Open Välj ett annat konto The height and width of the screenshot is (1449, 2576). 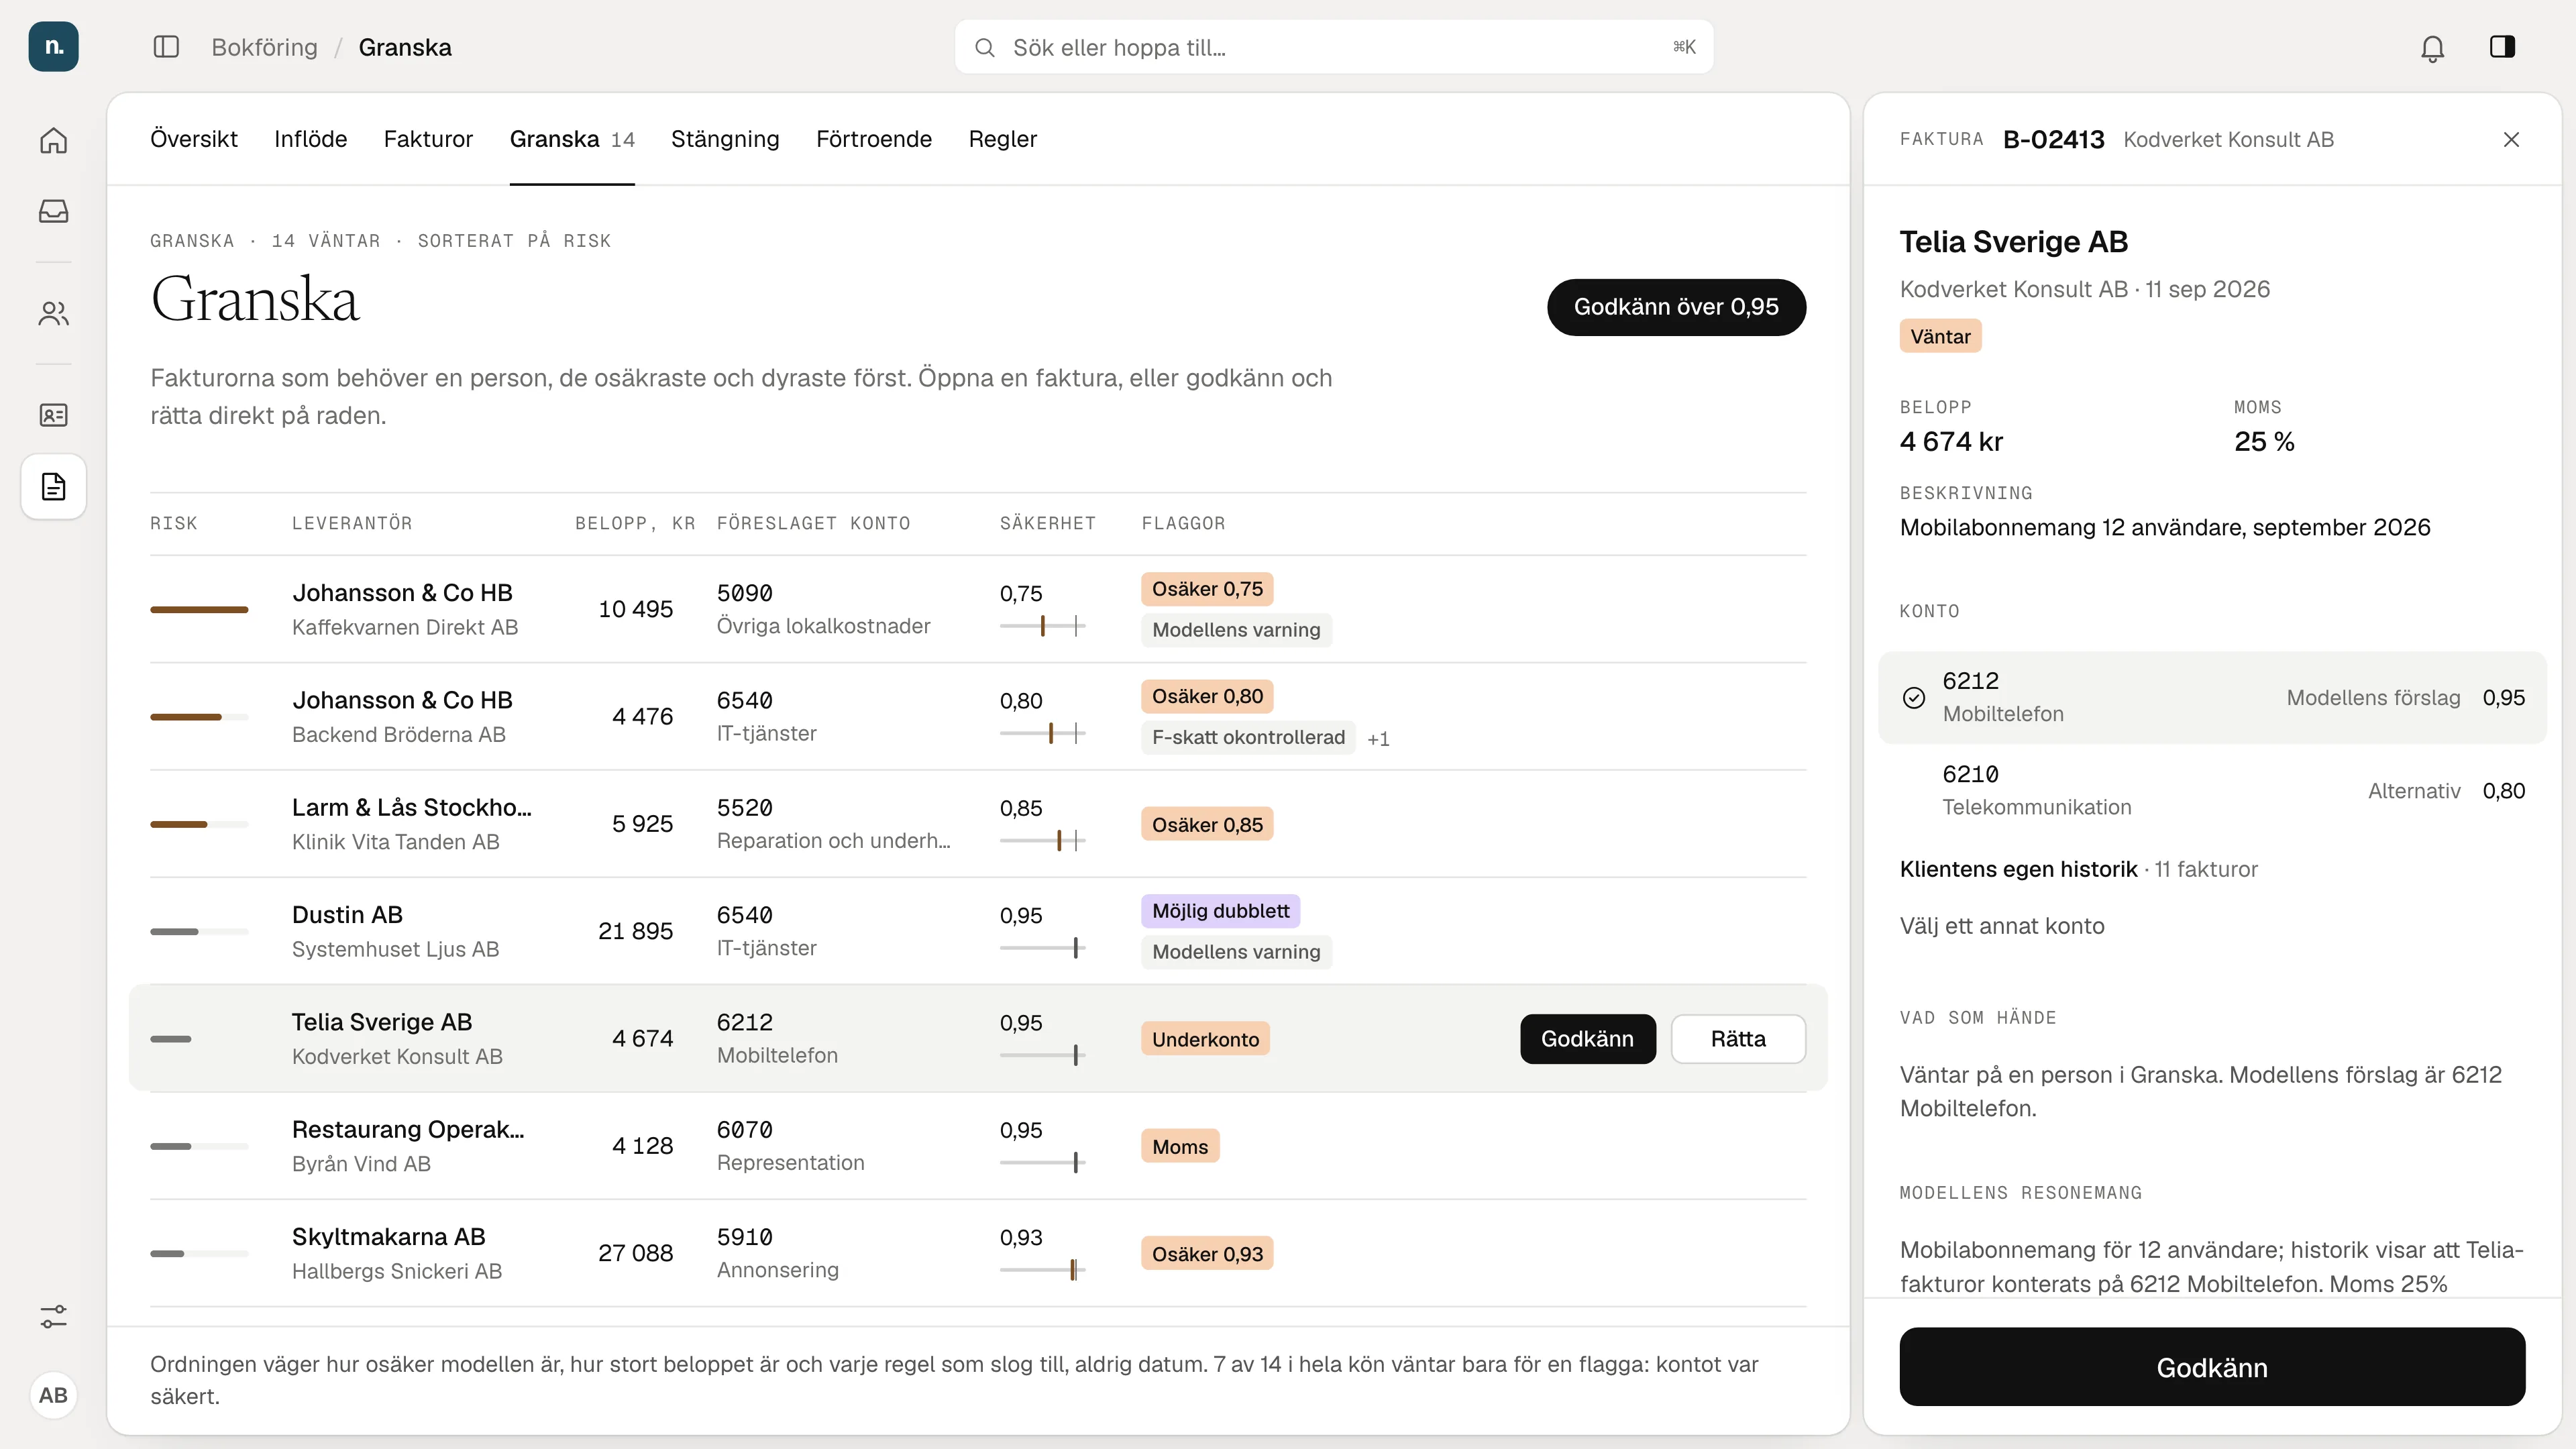(2002, 926)
